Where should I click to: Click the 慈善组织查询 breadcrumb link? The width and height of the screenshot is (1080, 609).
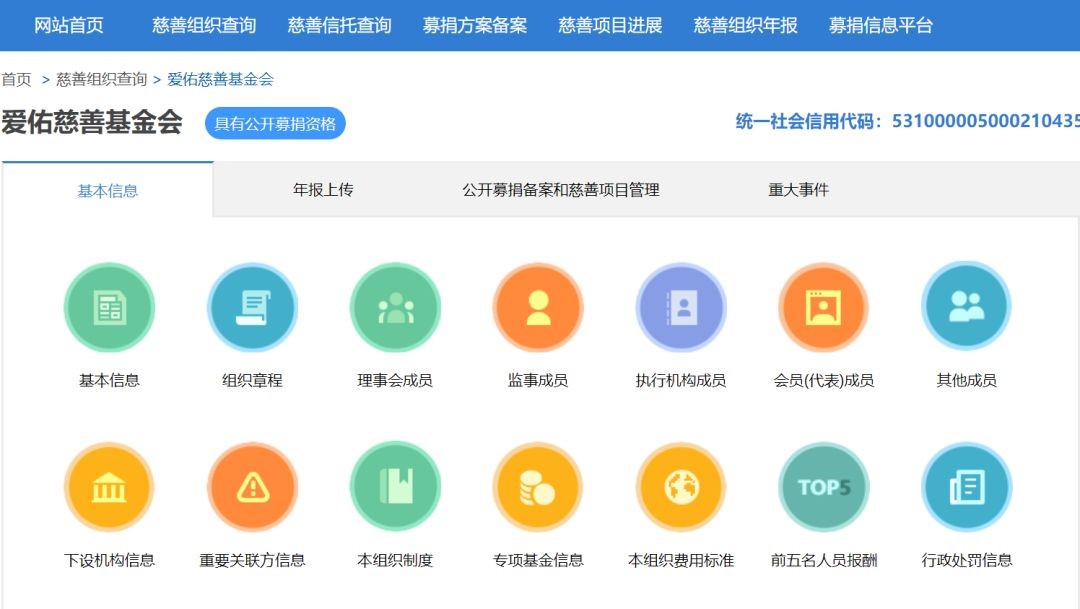[101, 79]
